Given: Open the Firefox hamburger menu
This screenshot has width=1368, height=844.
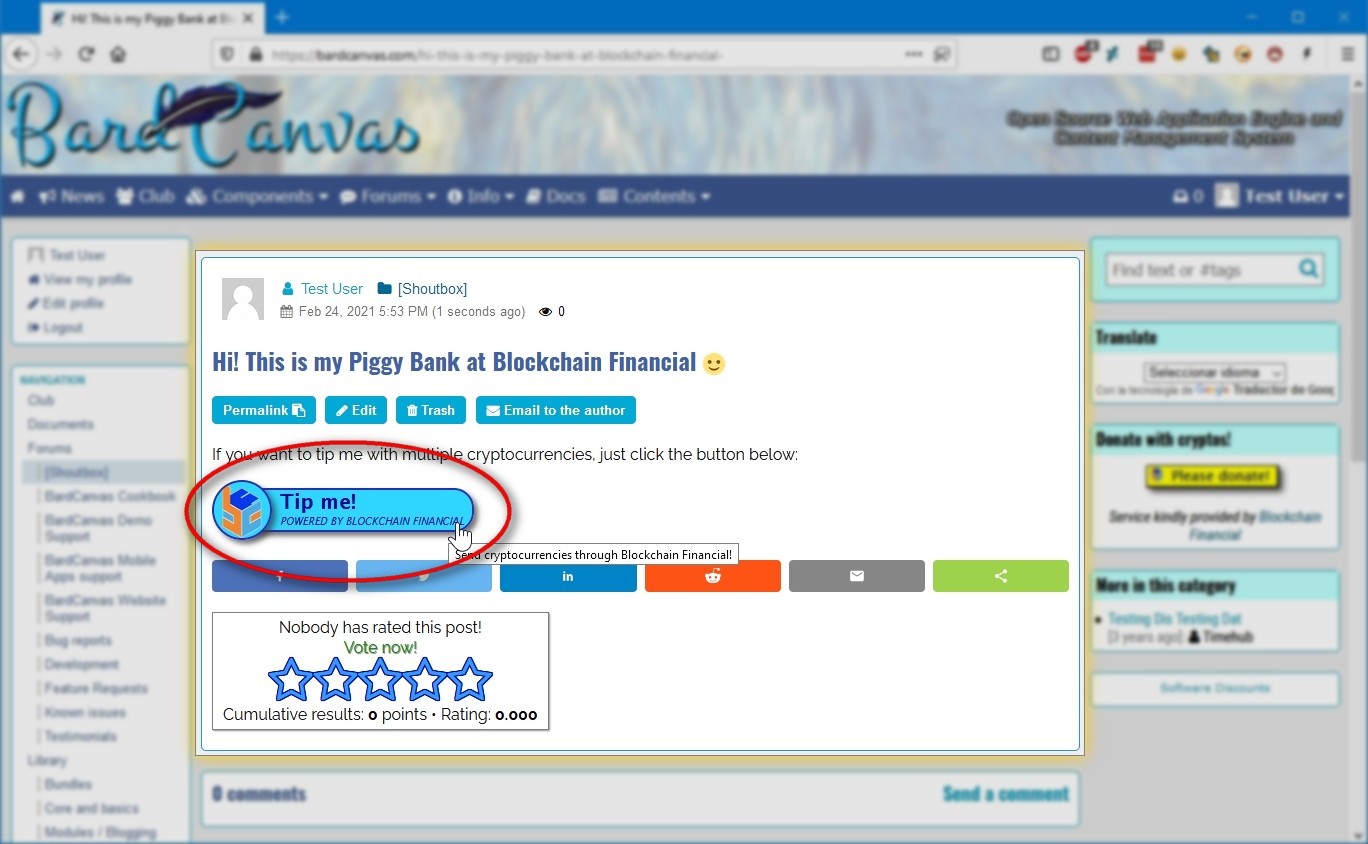Looking at the screenshot, I should [1347, 54].
